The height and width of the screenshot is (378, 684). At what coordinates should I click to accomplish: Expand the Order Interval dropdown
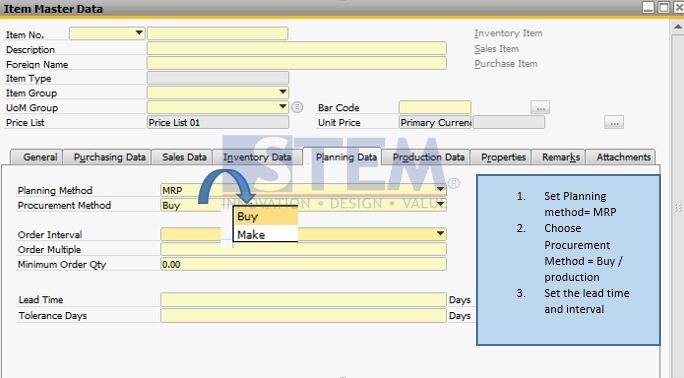coord(440,234)
